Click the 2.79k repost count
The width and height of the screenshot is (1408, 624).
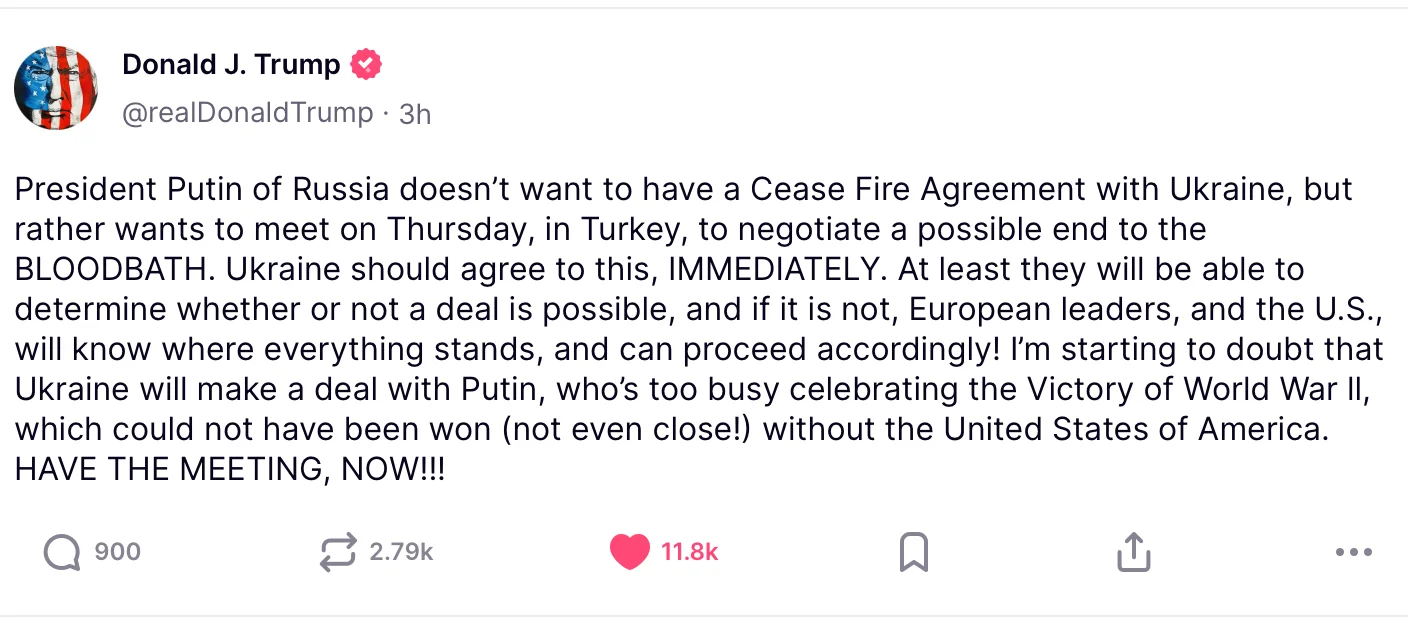(401, 552)
